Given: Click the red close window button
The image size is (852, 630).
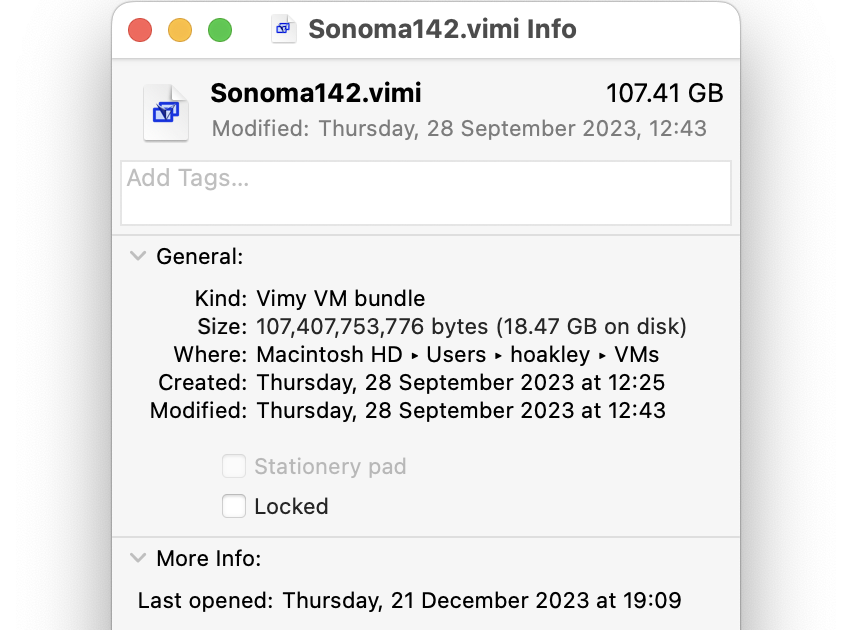Looking at the screenshot, I should point(140,29).
